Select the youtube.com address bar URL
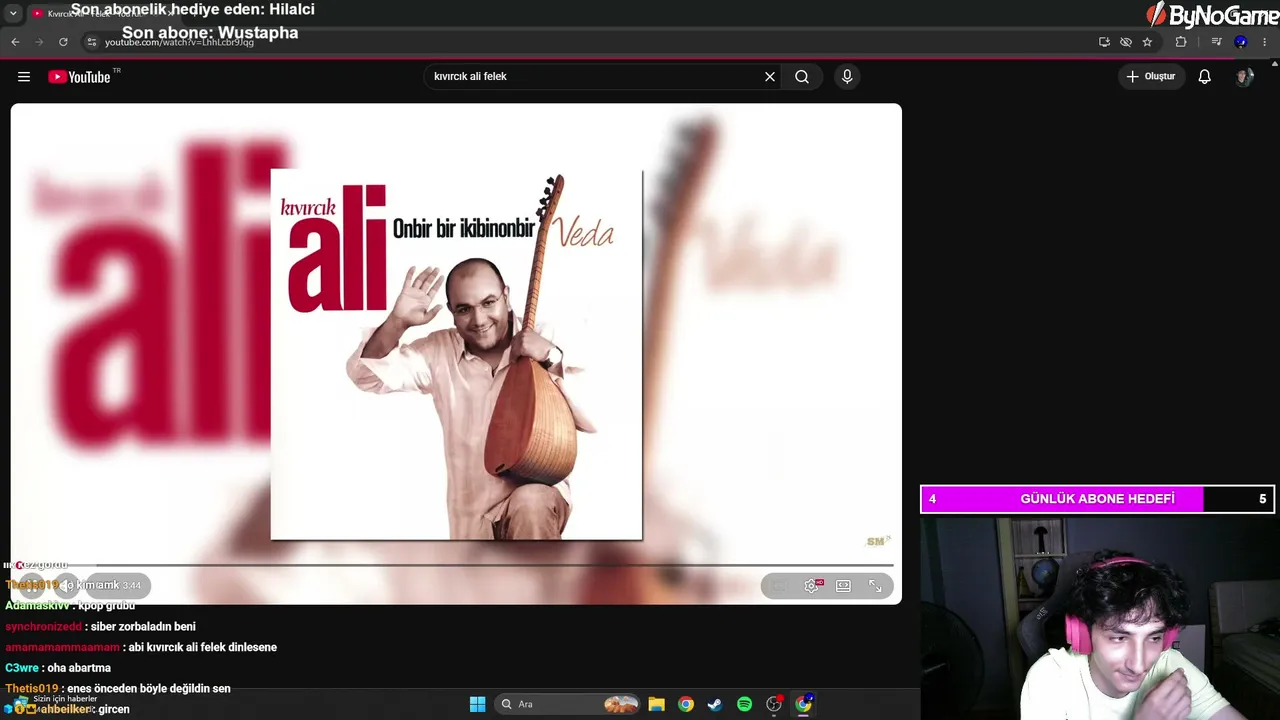The width and height of the screenshot is (1280, 720). pyautogui.click(x=180, y=42)
